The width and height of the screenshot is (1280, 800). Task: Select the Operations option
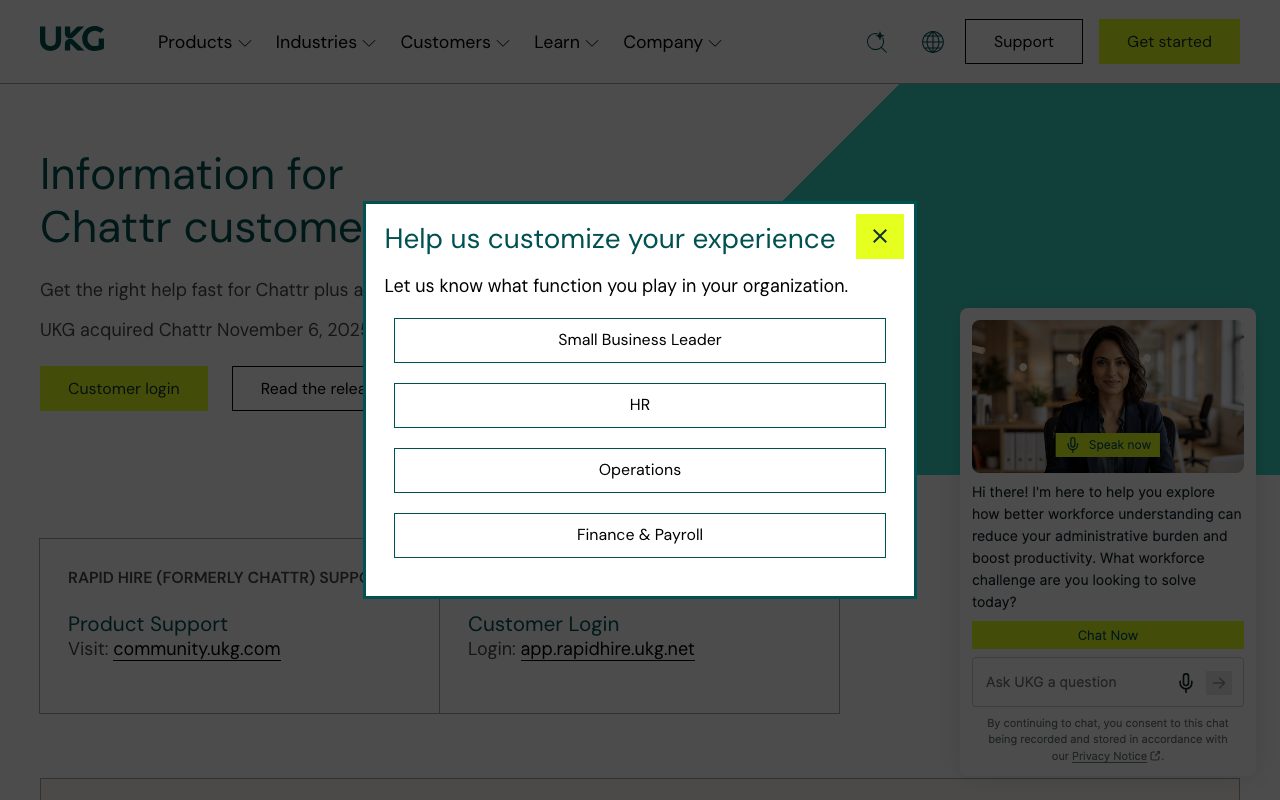640,470
